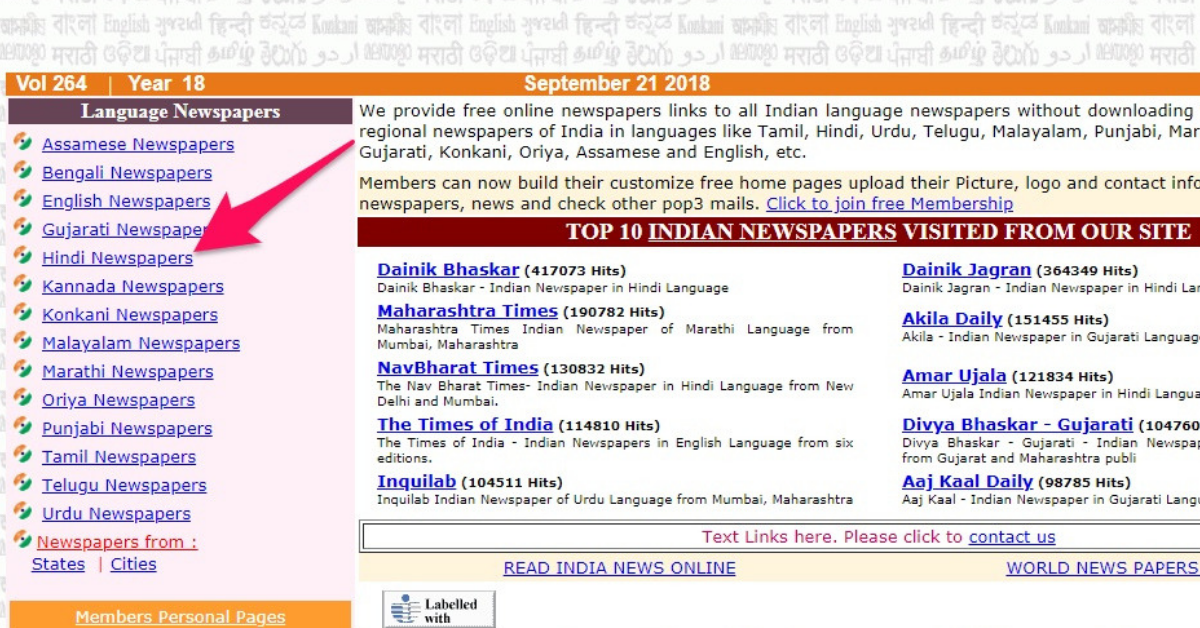Image resolution: width=1200 pixels, height=628 pixels.
Task: Click the 'Vol 264' header text
Action: pyautogui.click(x=52, y=84)
